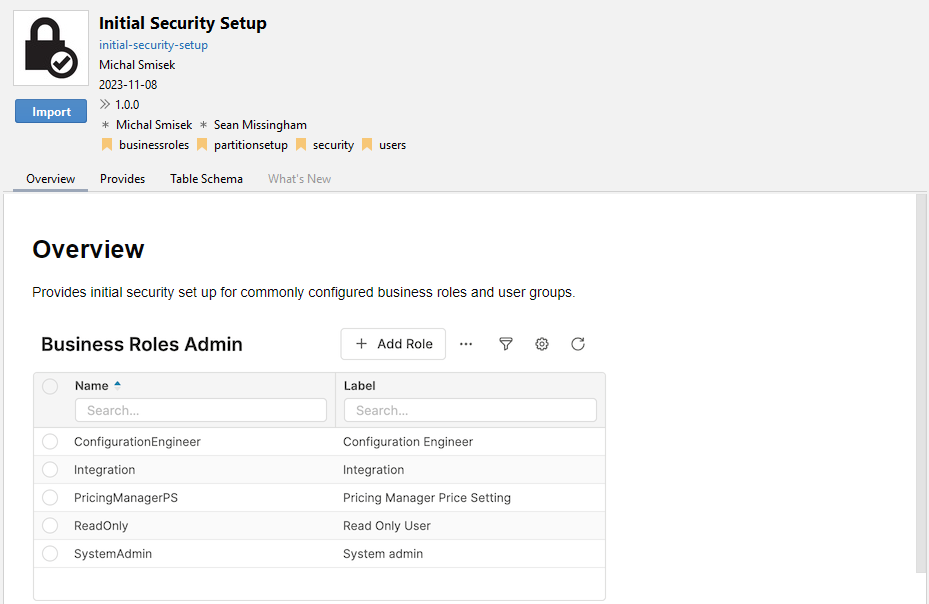The image size is (929, 604).
Task: Click the Add Role button
Action: point(393,344)
